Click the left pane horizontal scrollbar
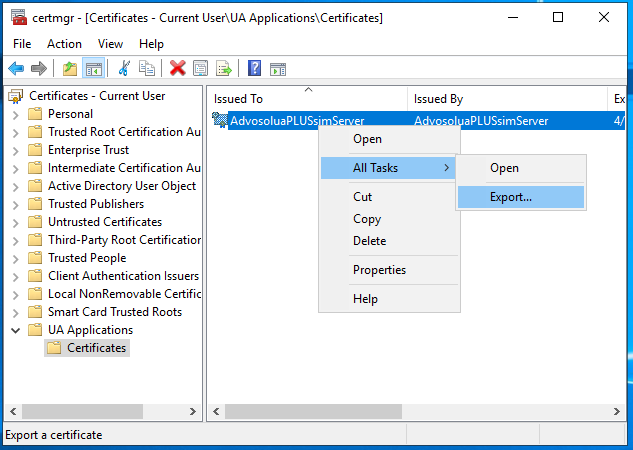The image size is (633, 450). click(80, 412)
